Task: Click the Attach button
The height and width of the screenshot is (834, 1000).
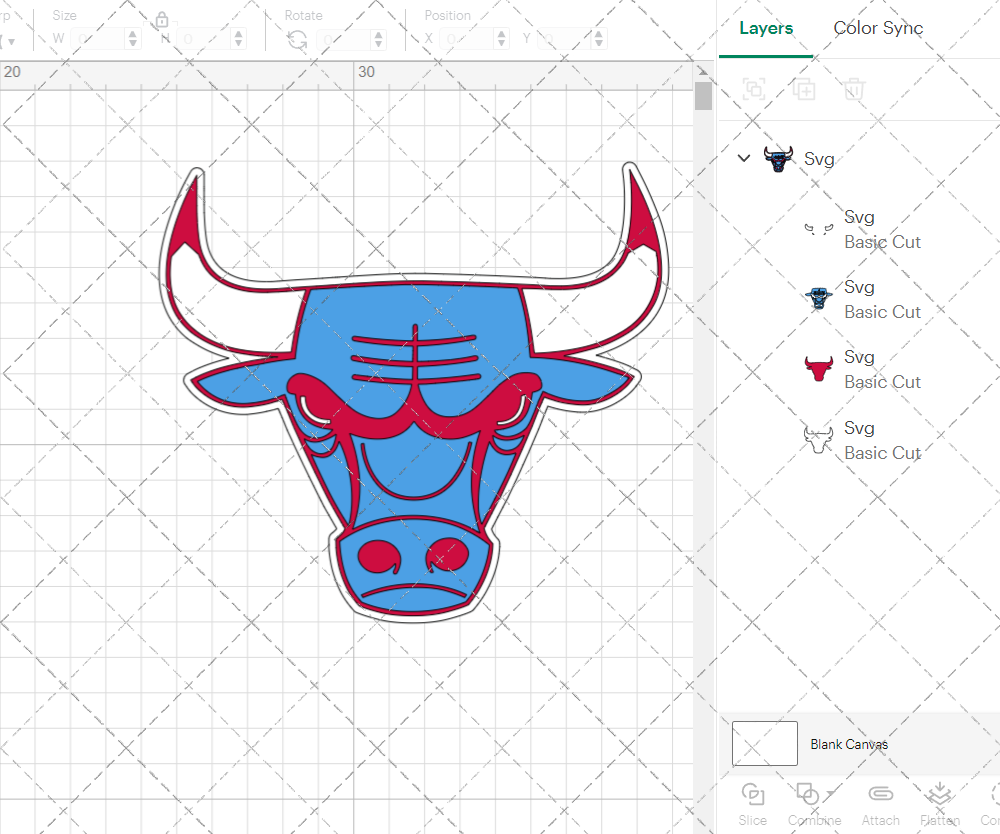Action: pos(880,805)
